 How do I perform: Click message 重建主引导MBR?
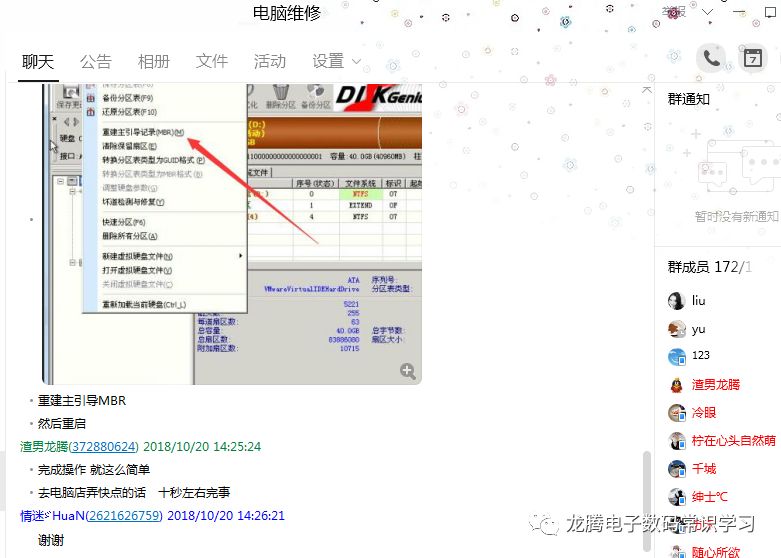click(82, 401)
